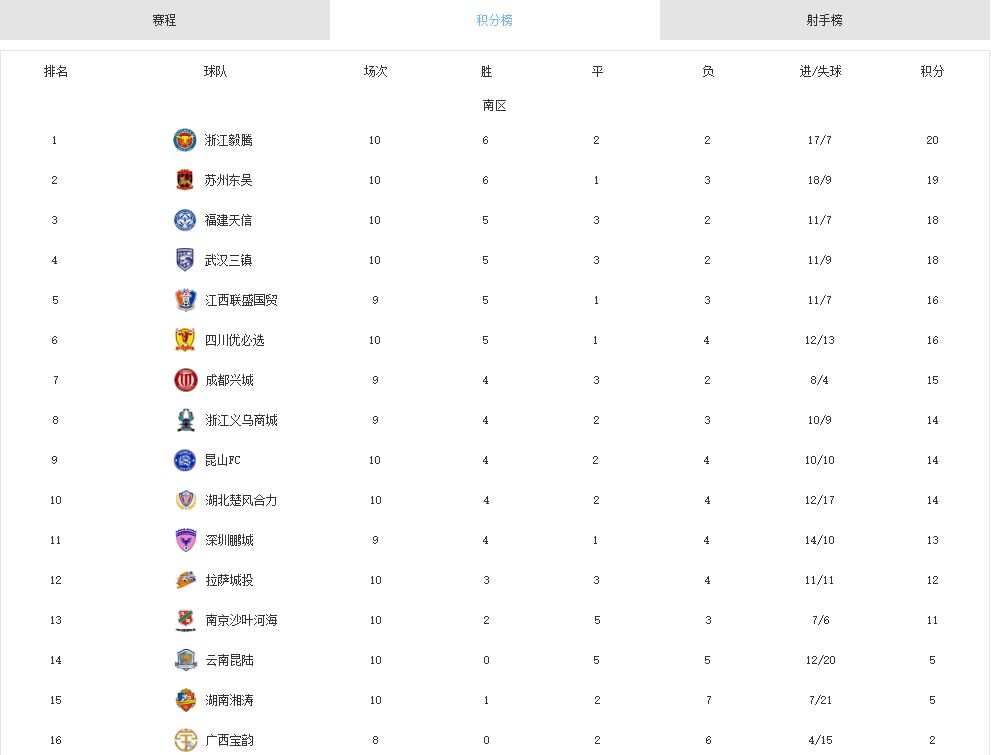Image resolution: width=991 pixels, height=755 pixels.
Task: Click the 拉萨城投 team name
Action: click(x=229, y=580)
